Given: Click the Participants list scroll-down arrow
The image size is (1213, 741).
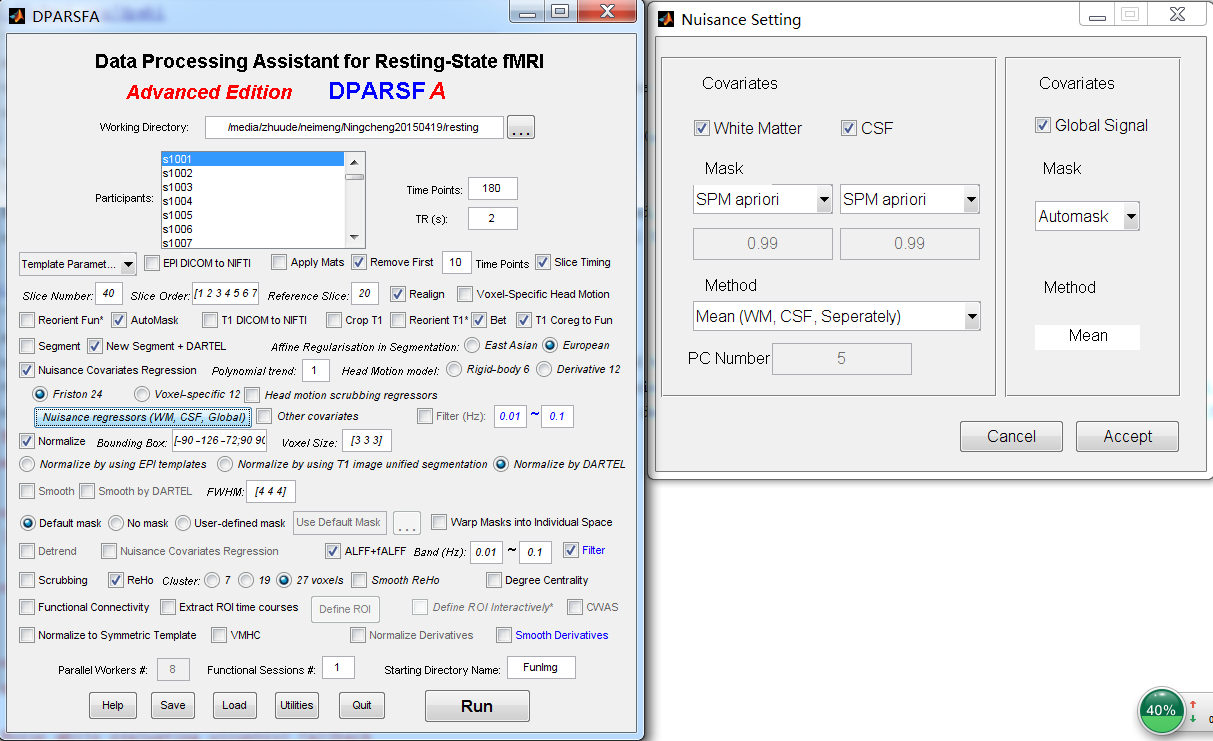Looking at the screenshot, I should (355, 238).
